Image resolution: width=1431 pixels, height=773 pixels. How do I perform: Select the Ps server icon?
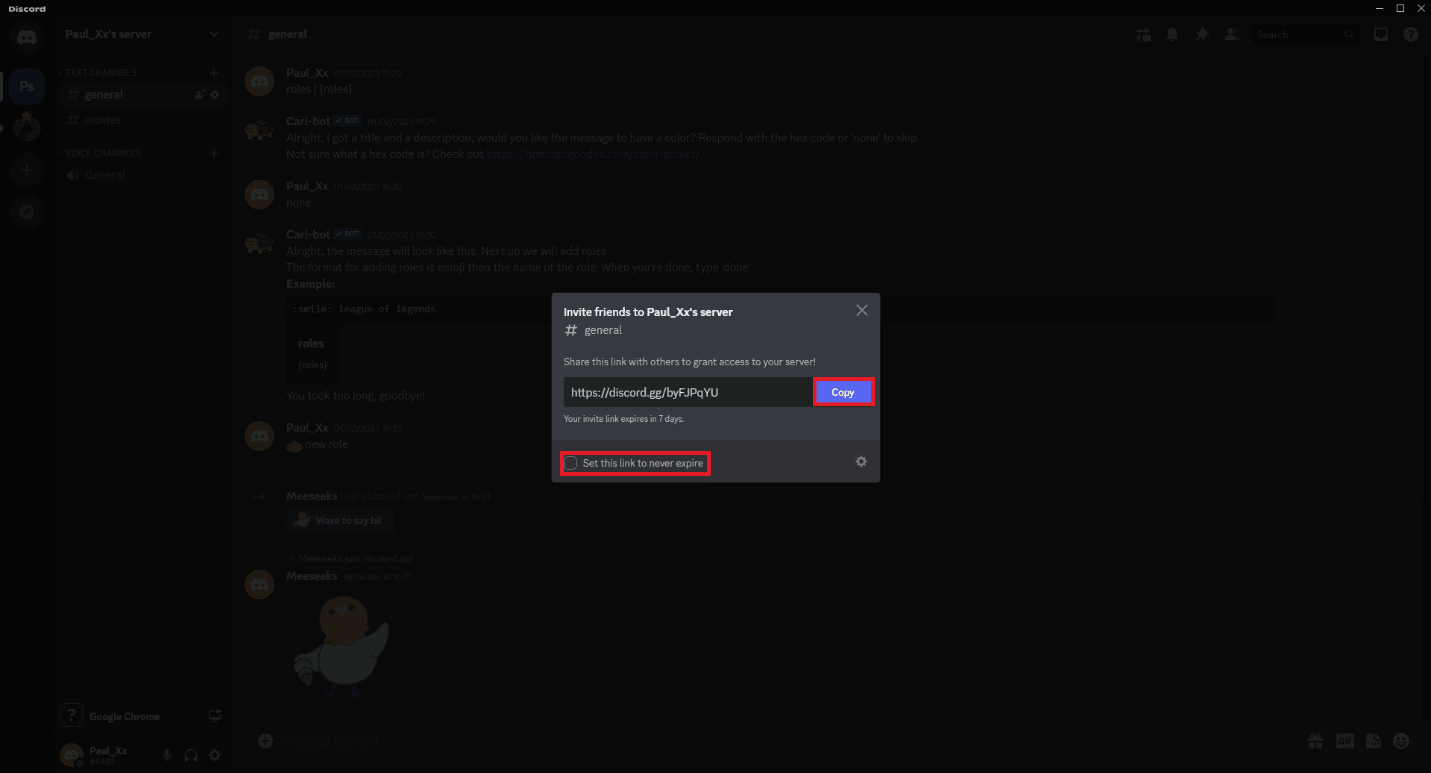pos(27,86)
